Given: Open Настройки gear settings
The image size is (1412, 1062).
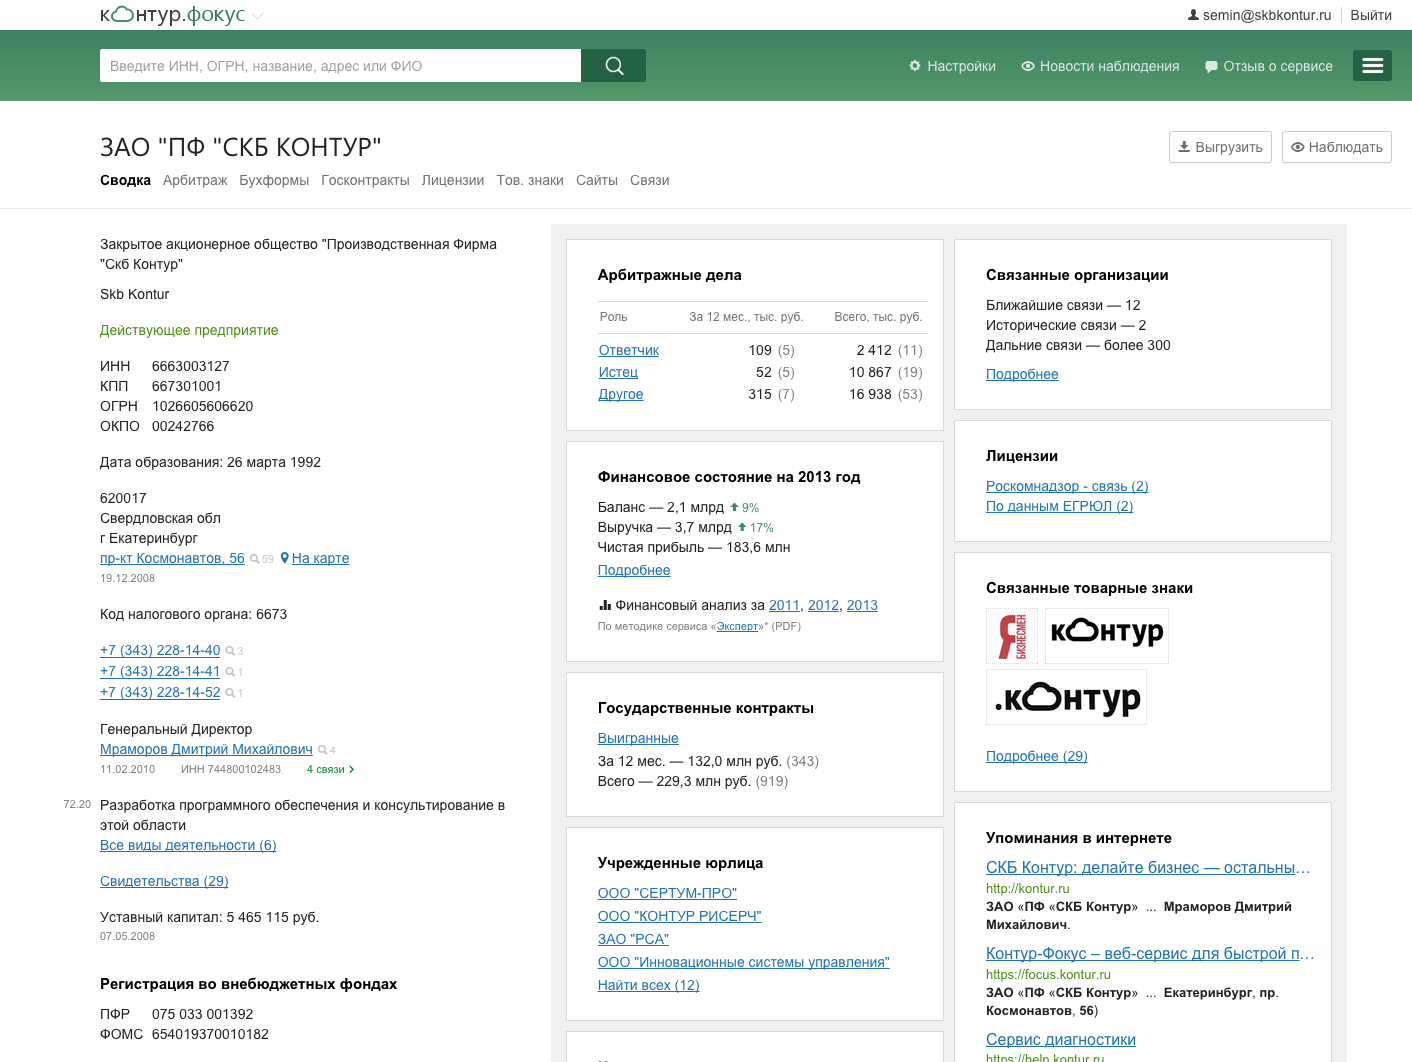Looking at the screenshot, I should click(952, 66).
